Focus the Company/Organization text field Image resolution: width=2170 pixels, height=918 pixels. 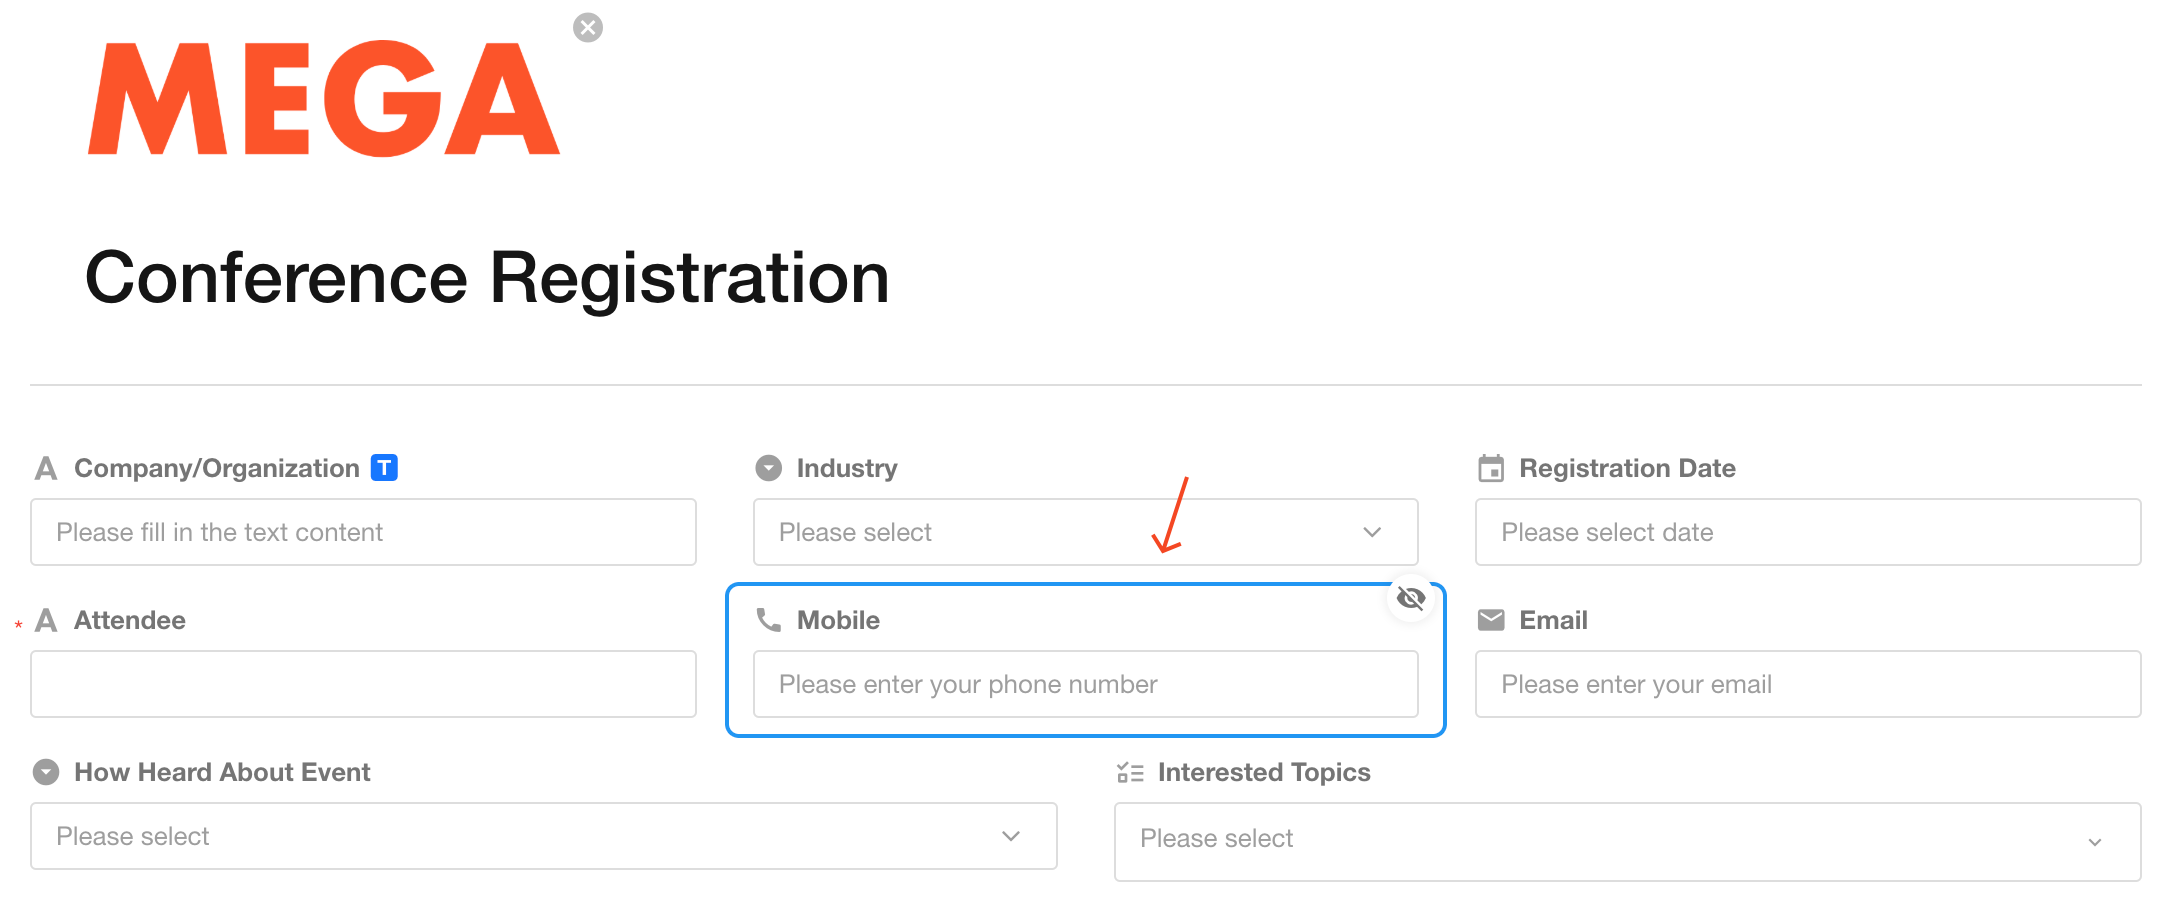click(x=363, y=532)
